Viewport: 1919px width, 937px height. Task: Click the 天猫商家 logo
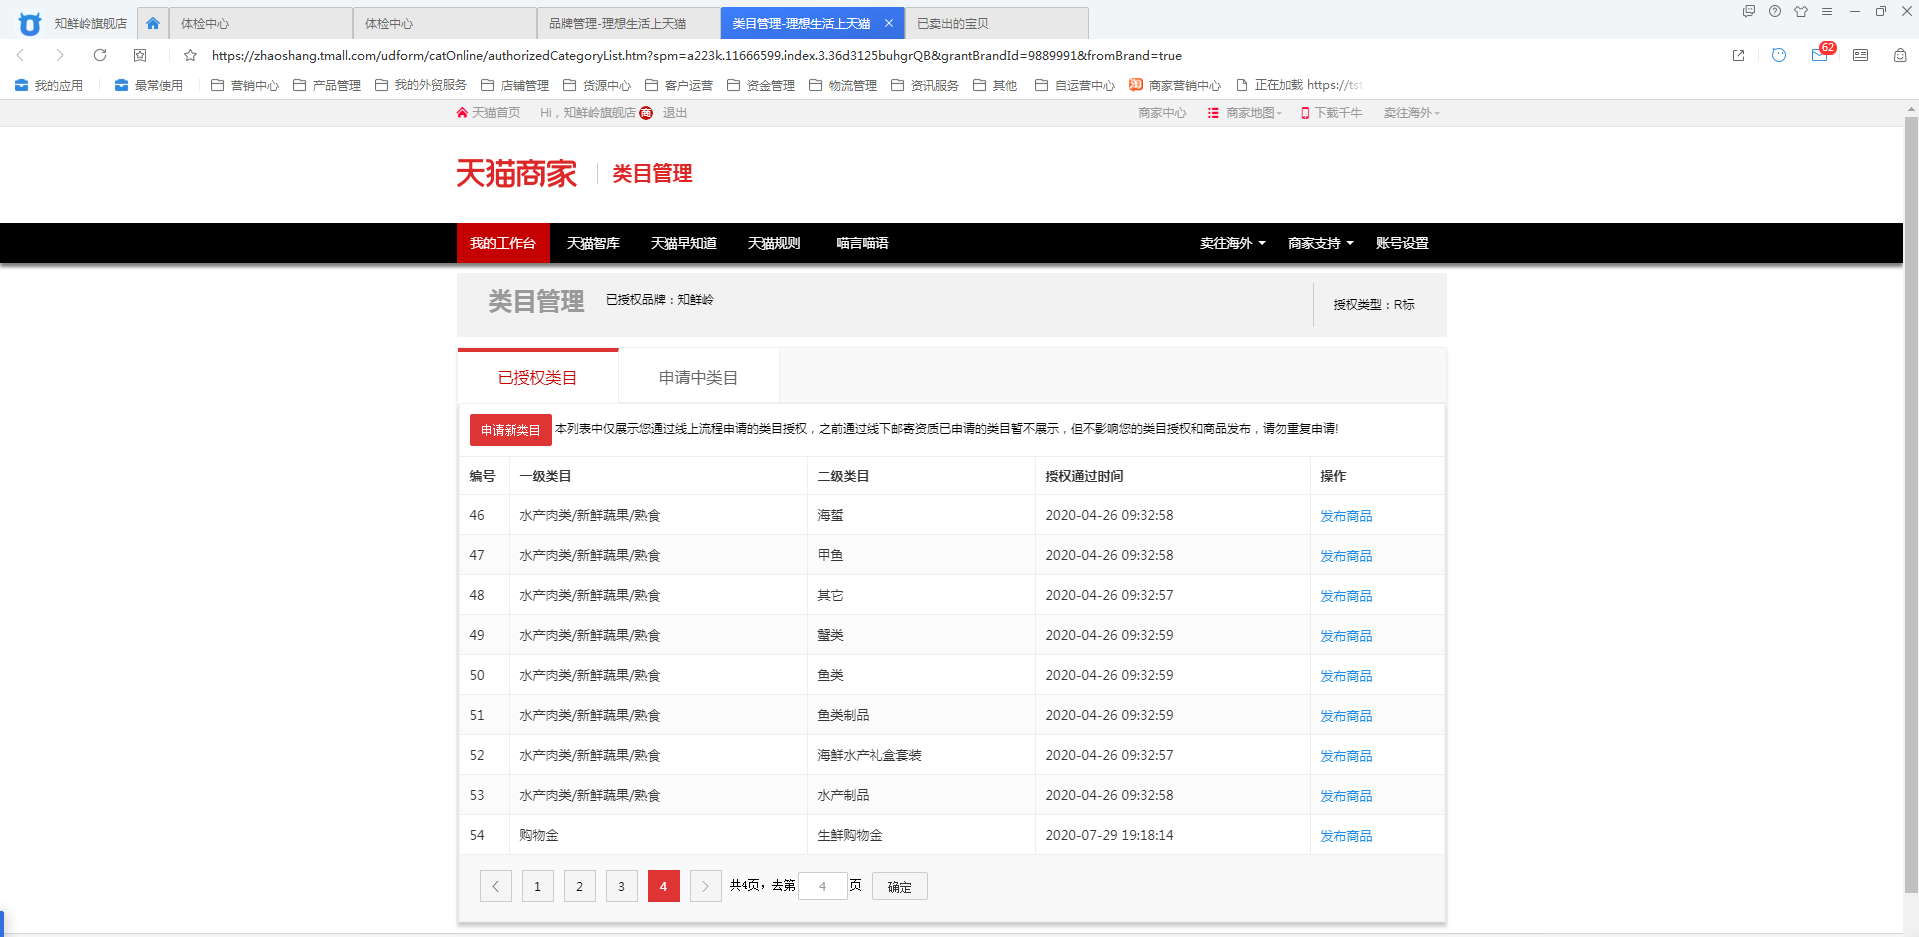(516, 173)
